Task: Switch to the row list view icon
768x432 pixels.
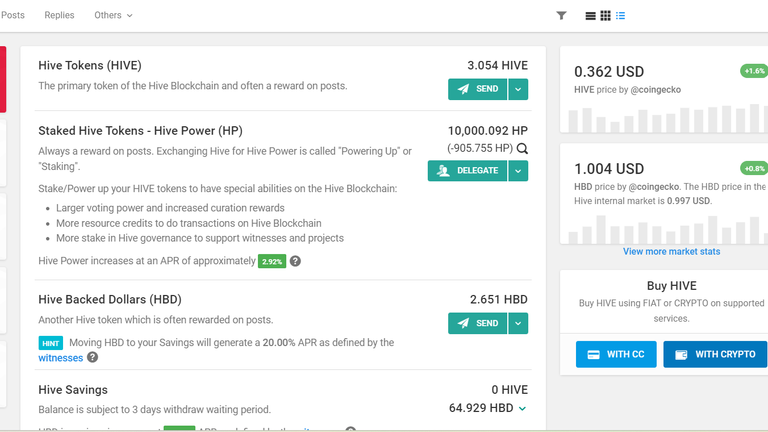Action: 590,16
